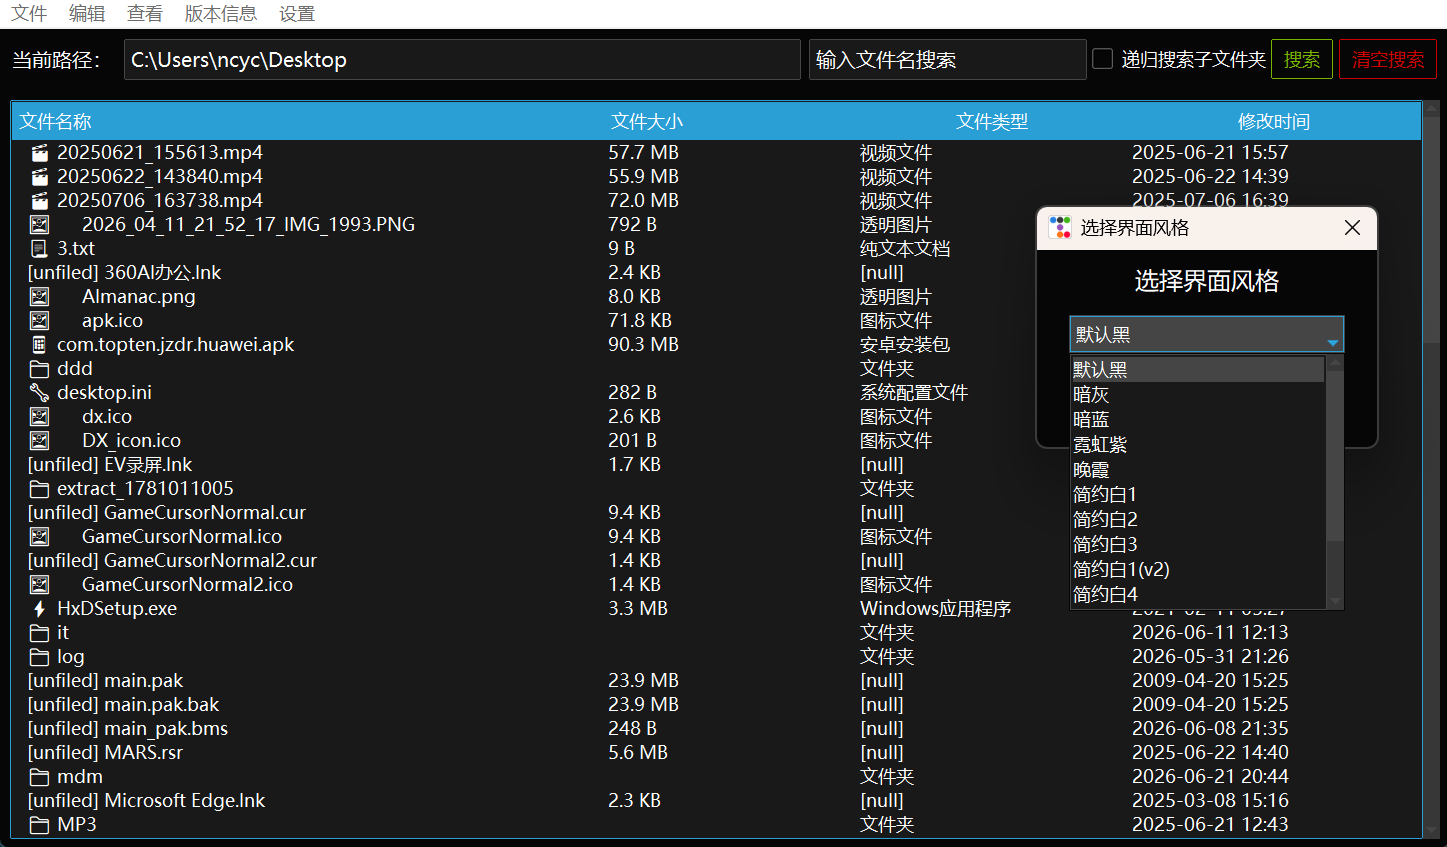Click the folder icon for extract_1781011005
This screenshot has width=1447, height=847.
pos(39,489)
